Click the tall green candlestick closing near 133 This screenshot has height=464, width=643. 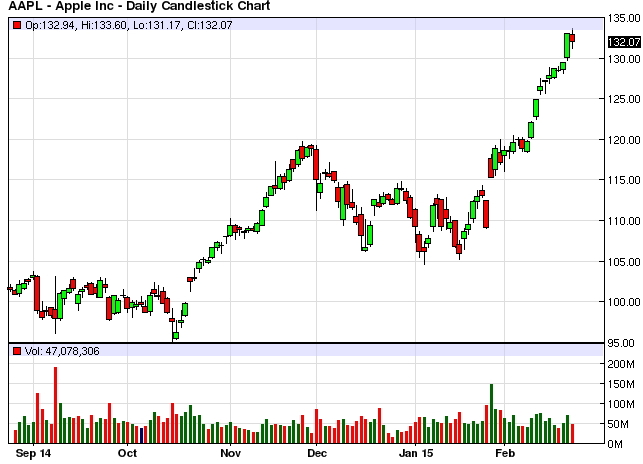567,46
